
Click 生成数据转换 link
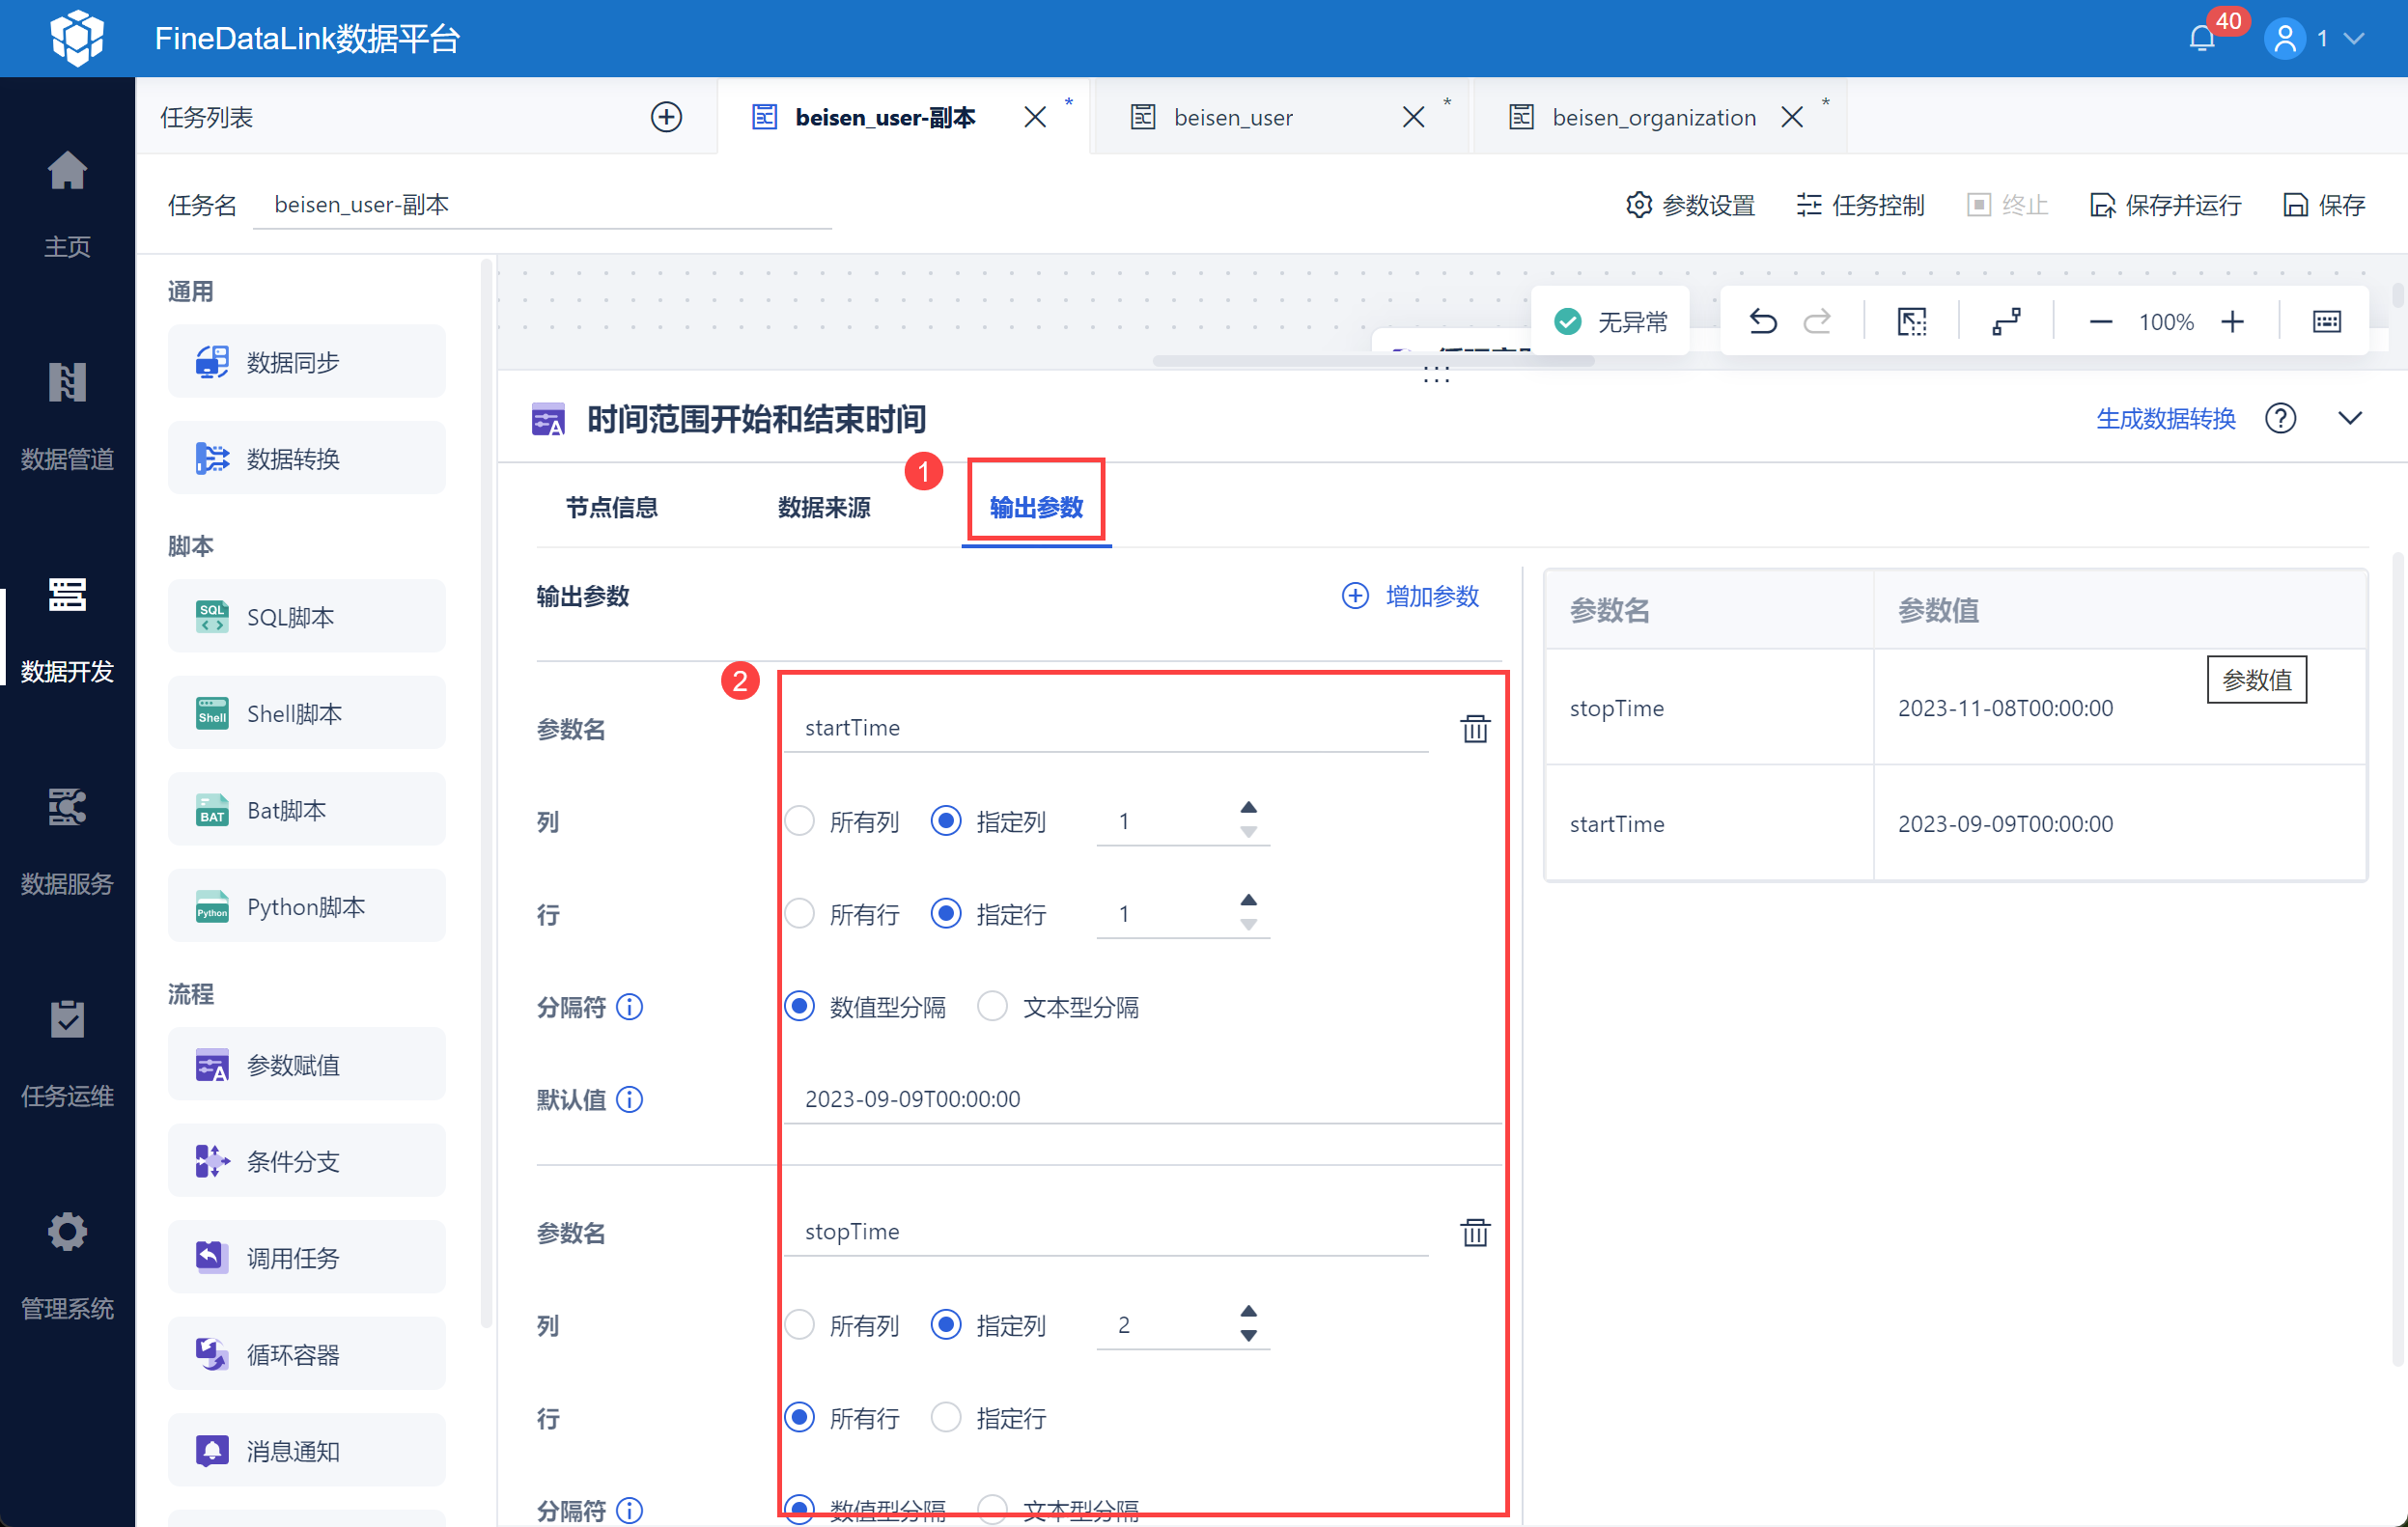2165,418
